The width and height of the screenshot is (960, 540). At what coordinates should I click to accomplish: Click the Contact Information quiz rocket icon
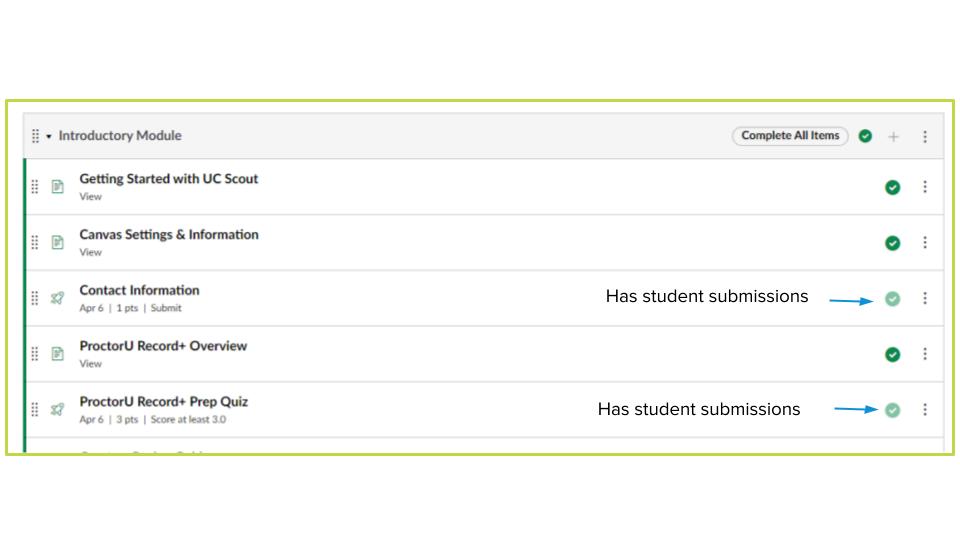pyautogui.click(x=58, y=298)
